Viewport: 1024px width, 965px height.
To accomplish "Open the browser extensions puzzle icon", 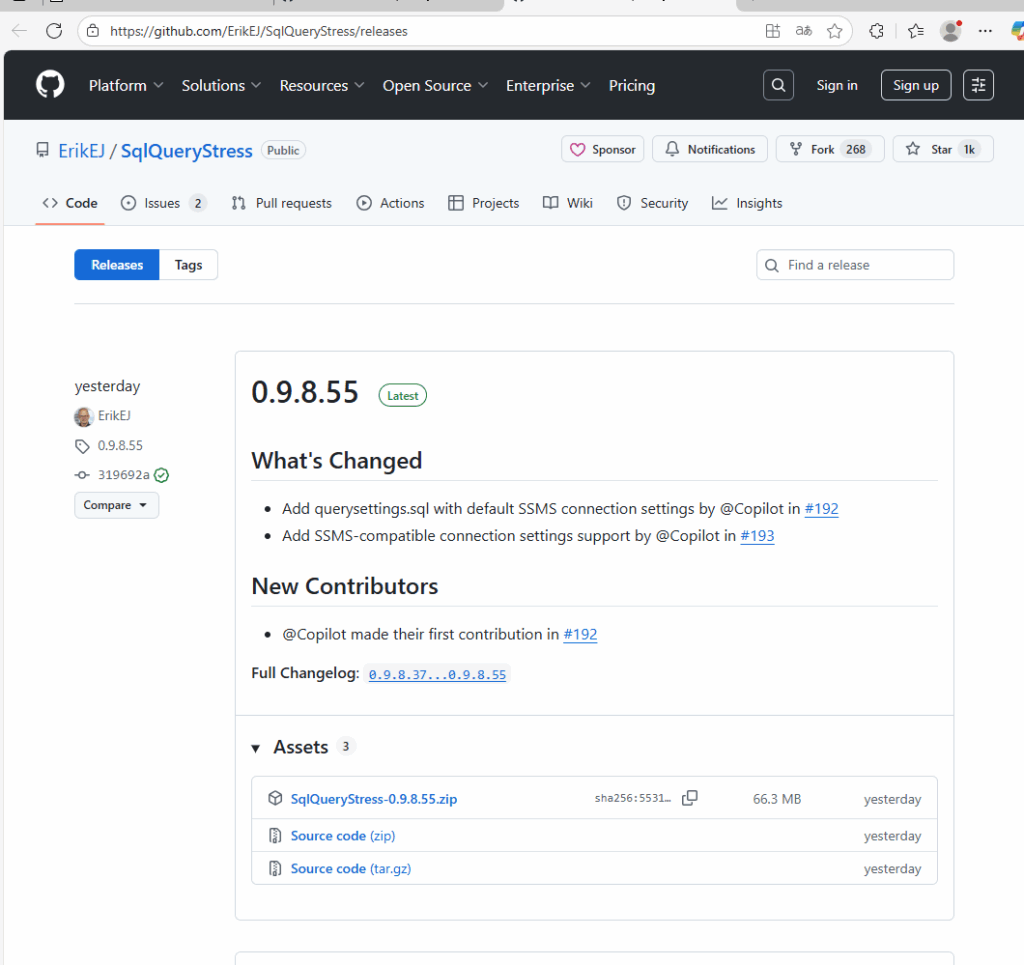I will 876,31.
